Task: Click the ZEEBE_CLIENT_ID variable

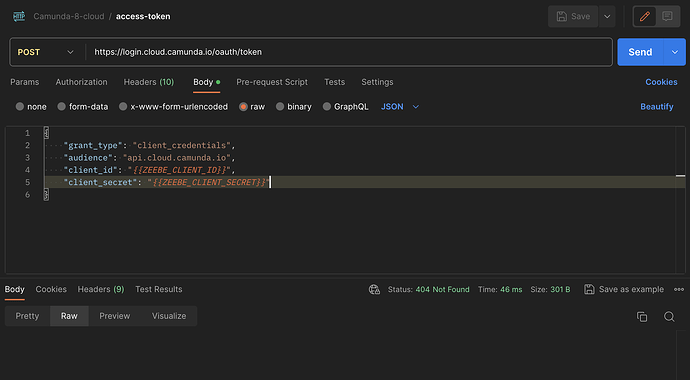Action: coord(180,170)
